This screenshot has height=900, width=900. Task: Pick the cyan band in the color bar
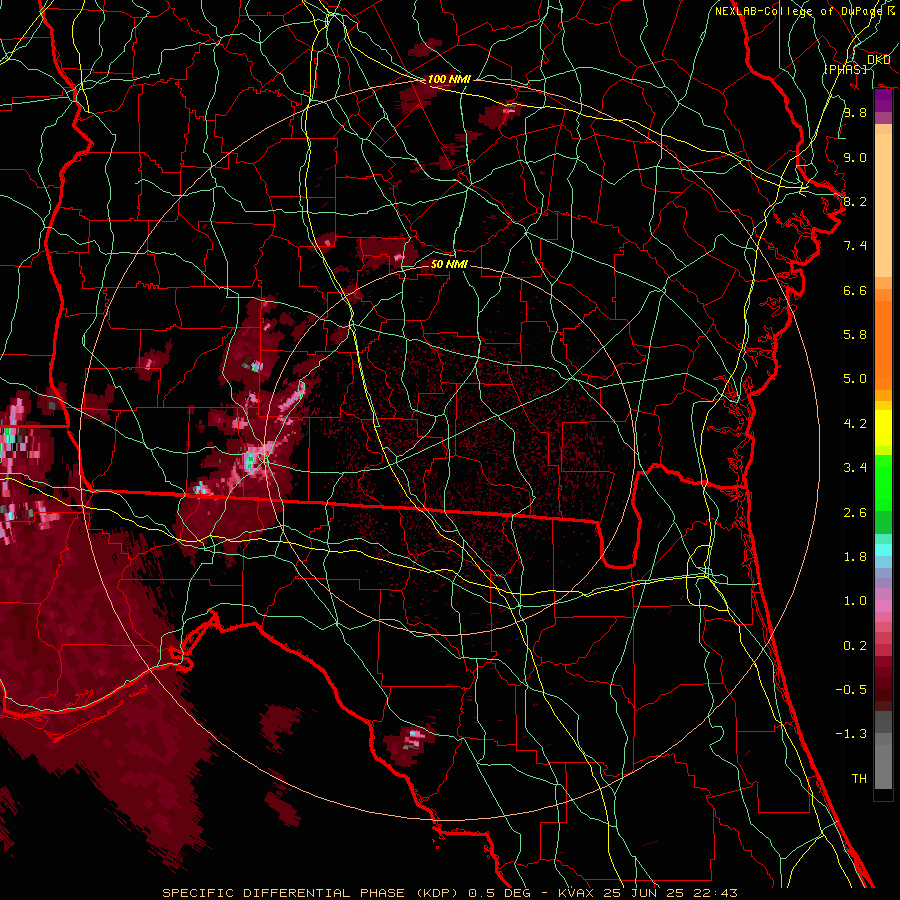point(883,550)
